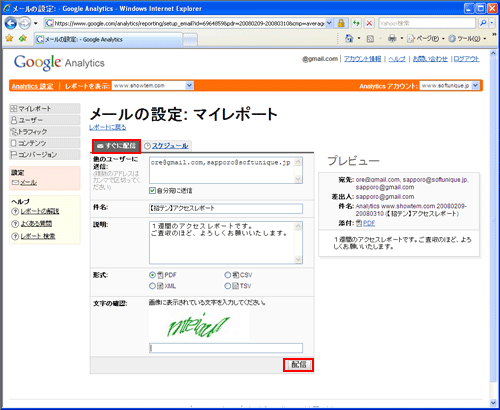Screen dimensions: 500x410
Task: Select the メールの設定 - Google Analytics tab
Action: [x=108, y=39]
